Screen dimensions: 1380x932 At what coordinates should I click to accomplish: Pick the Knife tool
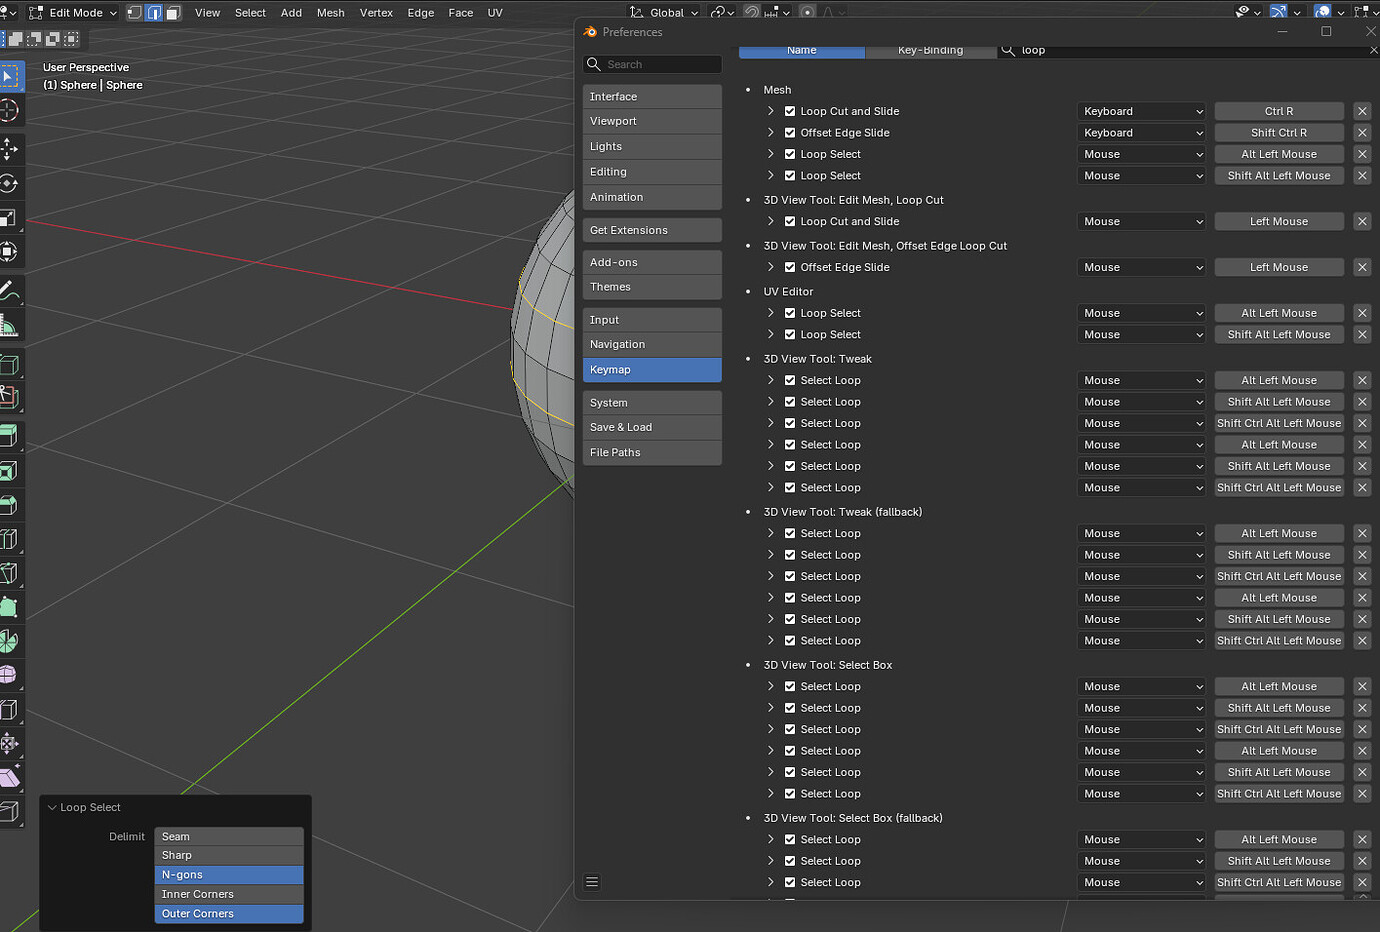pyautogui.click(x=10, y=573)
